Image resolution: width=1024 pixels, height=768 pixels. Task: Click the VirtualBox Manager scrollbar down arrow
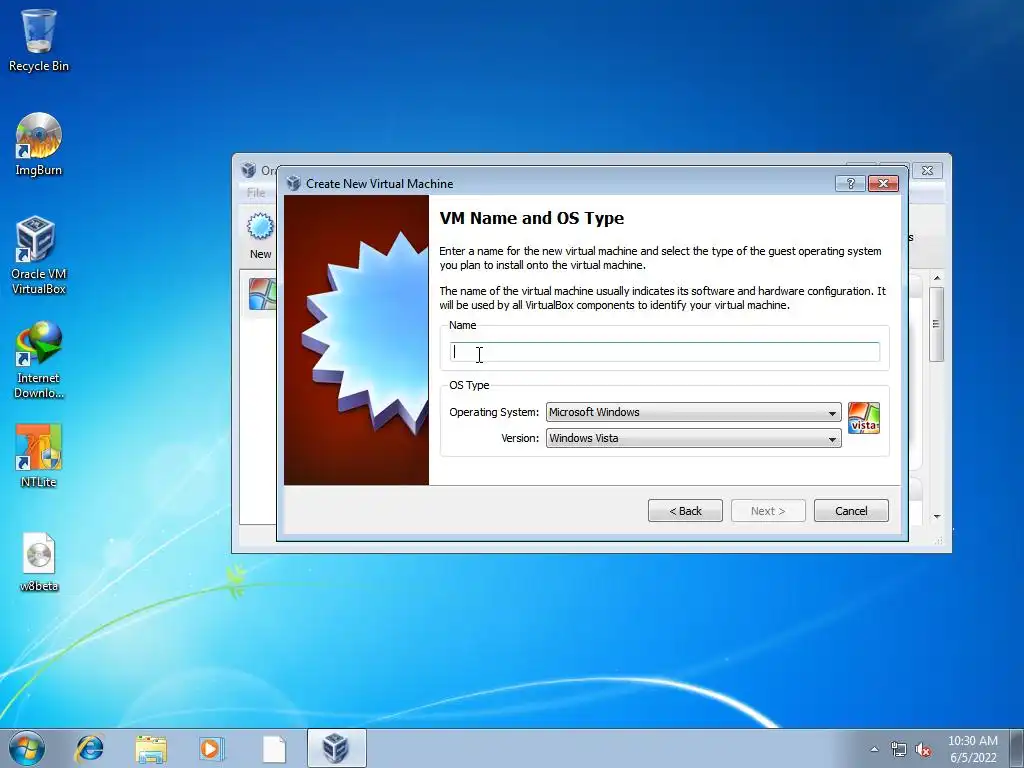point(937,517)
